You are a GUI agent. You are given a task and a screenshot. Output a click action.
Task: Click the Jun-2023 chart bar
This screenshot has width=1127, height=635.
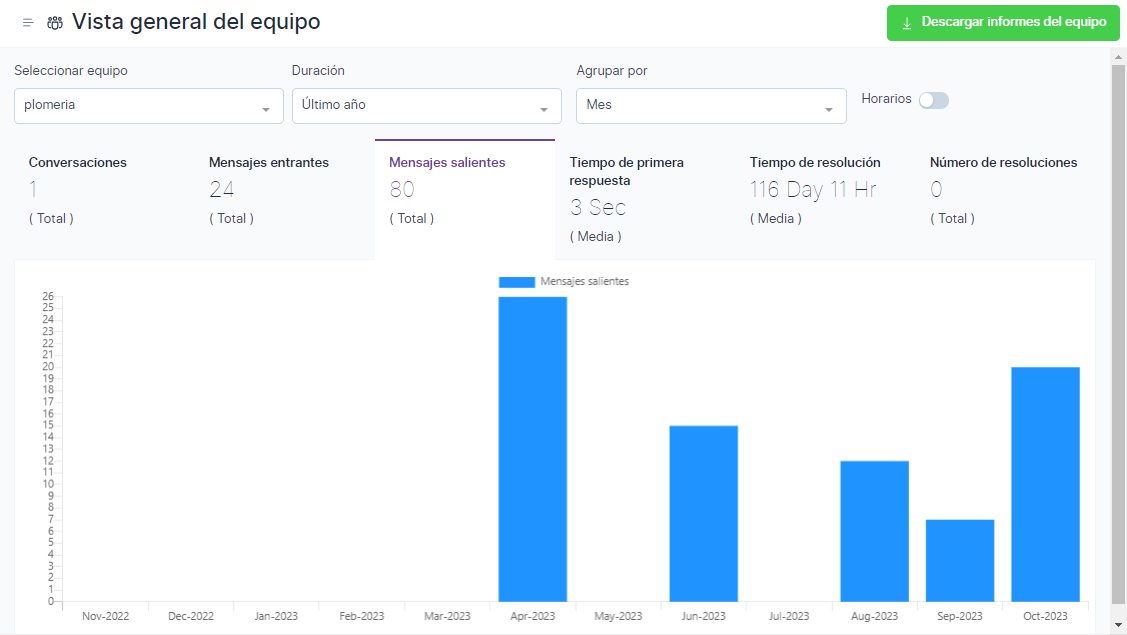point(704,514)
